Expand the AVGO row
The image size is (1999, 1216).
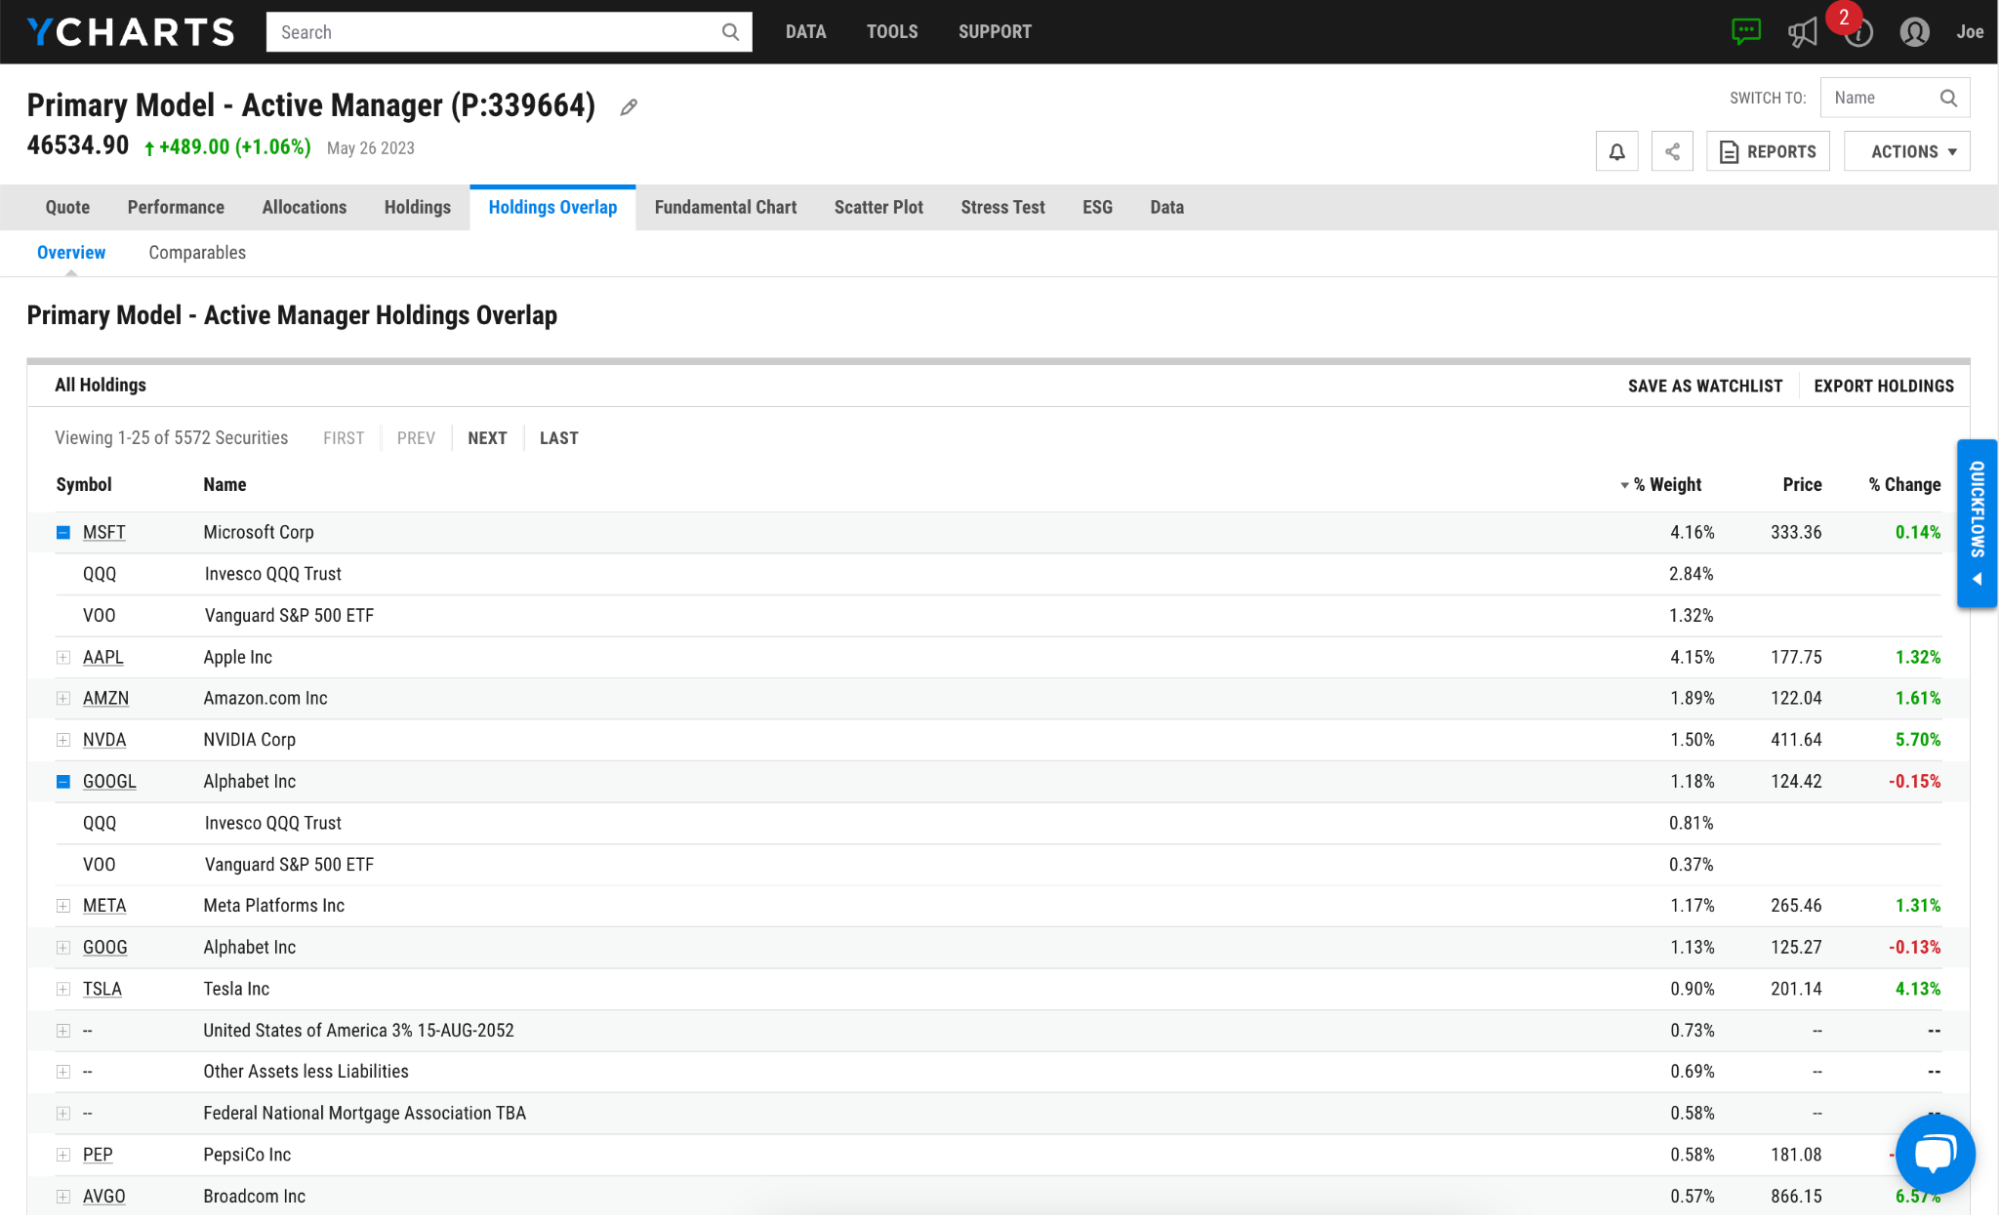tap(63, 1197)
